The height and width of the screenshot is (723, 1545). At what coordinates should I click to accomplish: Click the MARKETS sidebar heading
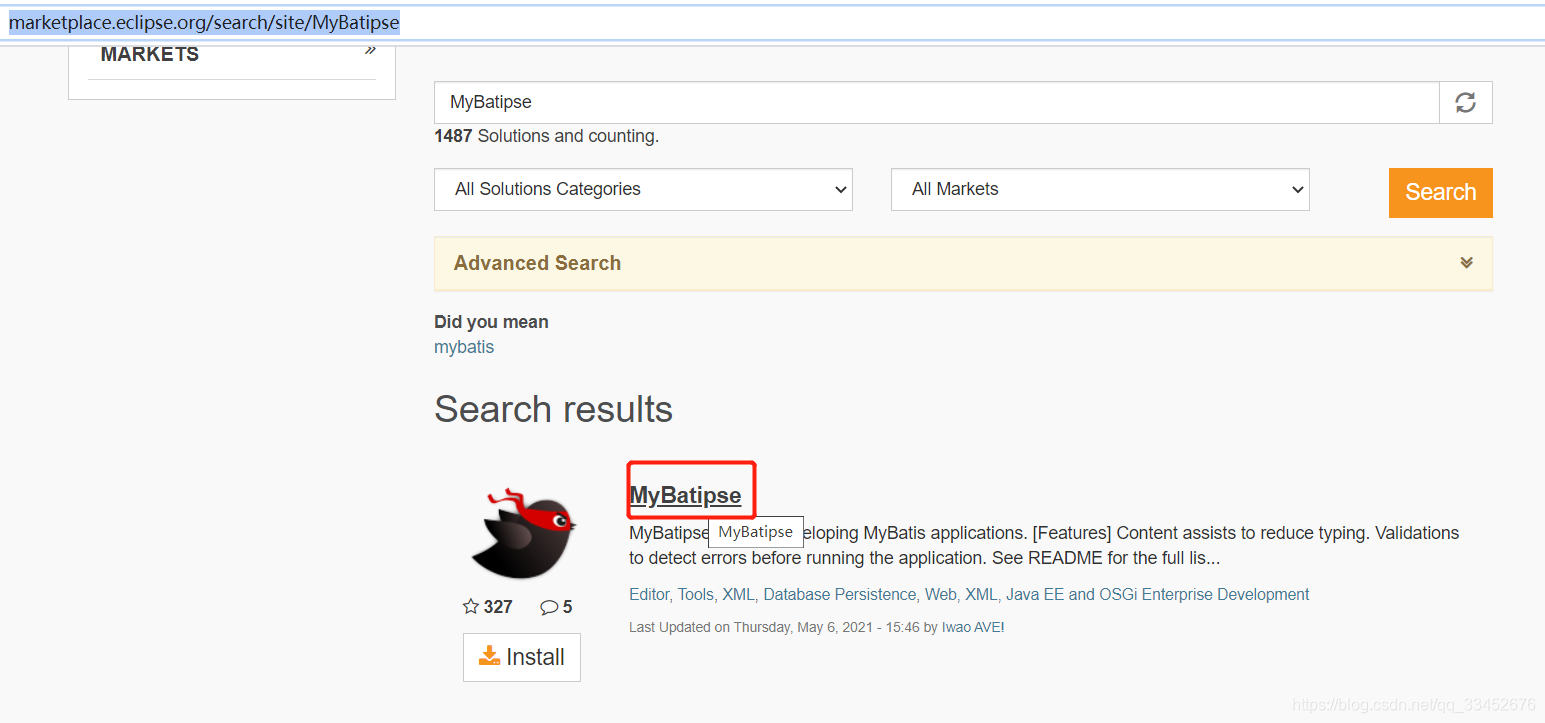coord(150,54)
